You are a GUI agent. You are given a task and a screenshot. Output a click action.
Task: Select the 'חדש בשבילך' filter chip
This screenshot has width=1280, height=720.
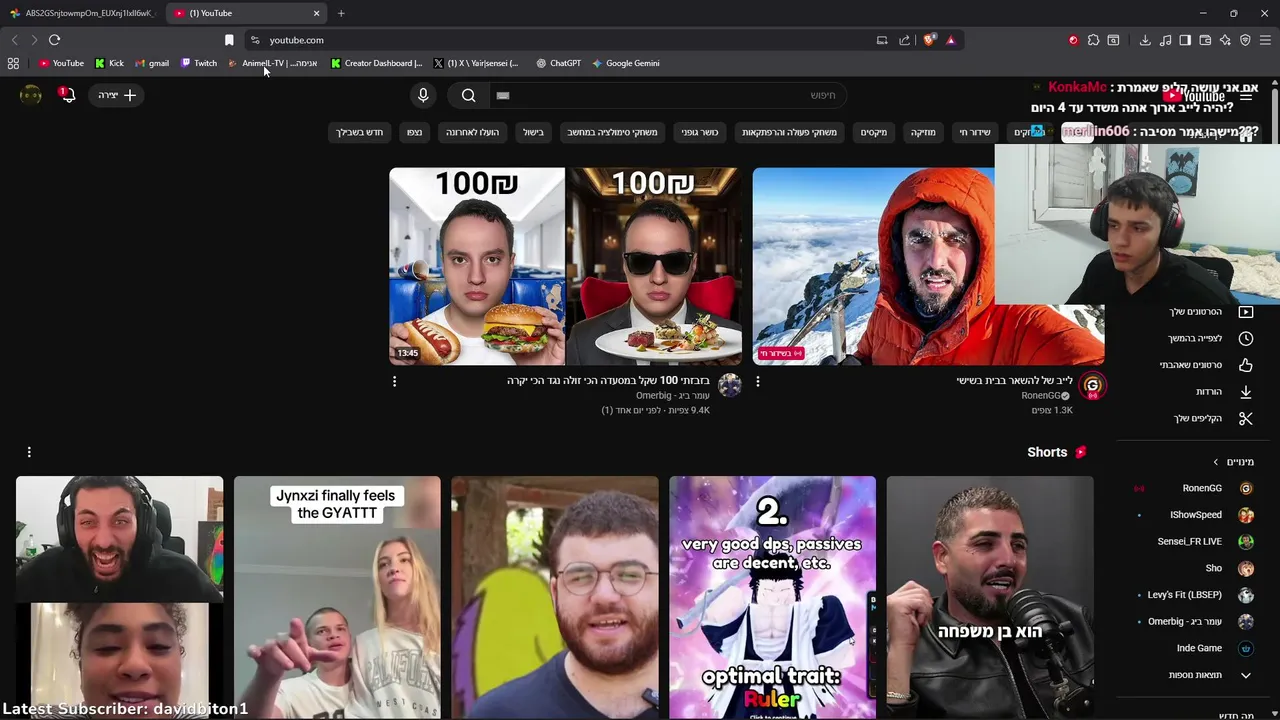[x=359, y=132]
